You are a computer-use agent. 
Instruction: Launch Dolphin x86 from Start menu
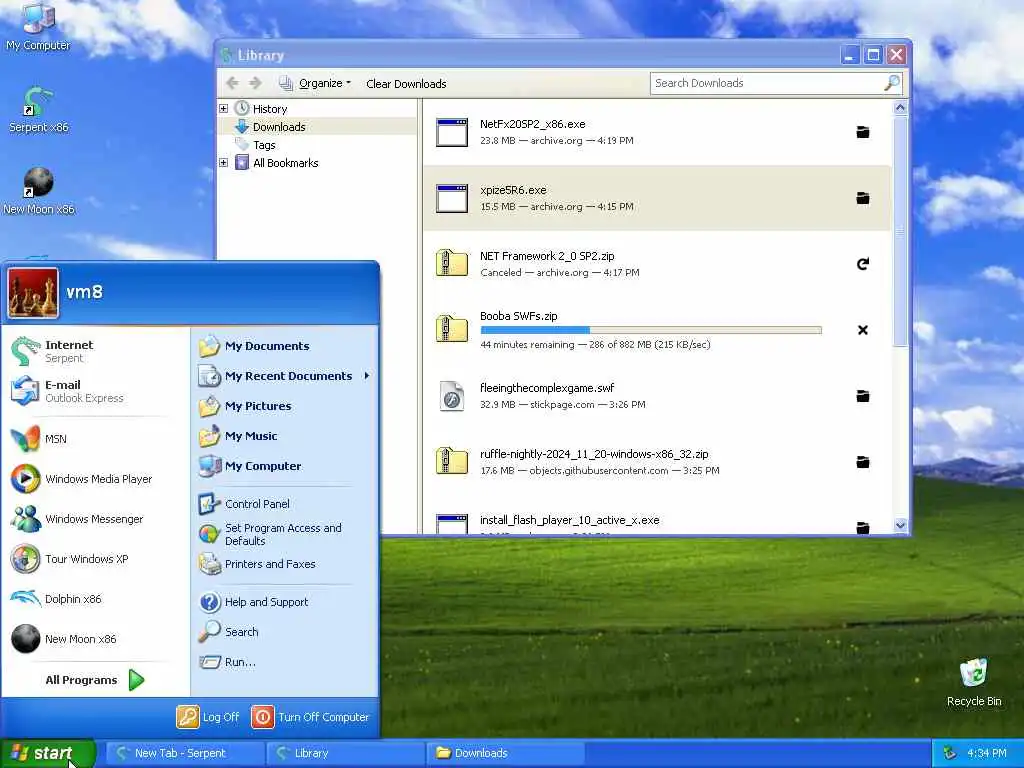click(95, 599)
